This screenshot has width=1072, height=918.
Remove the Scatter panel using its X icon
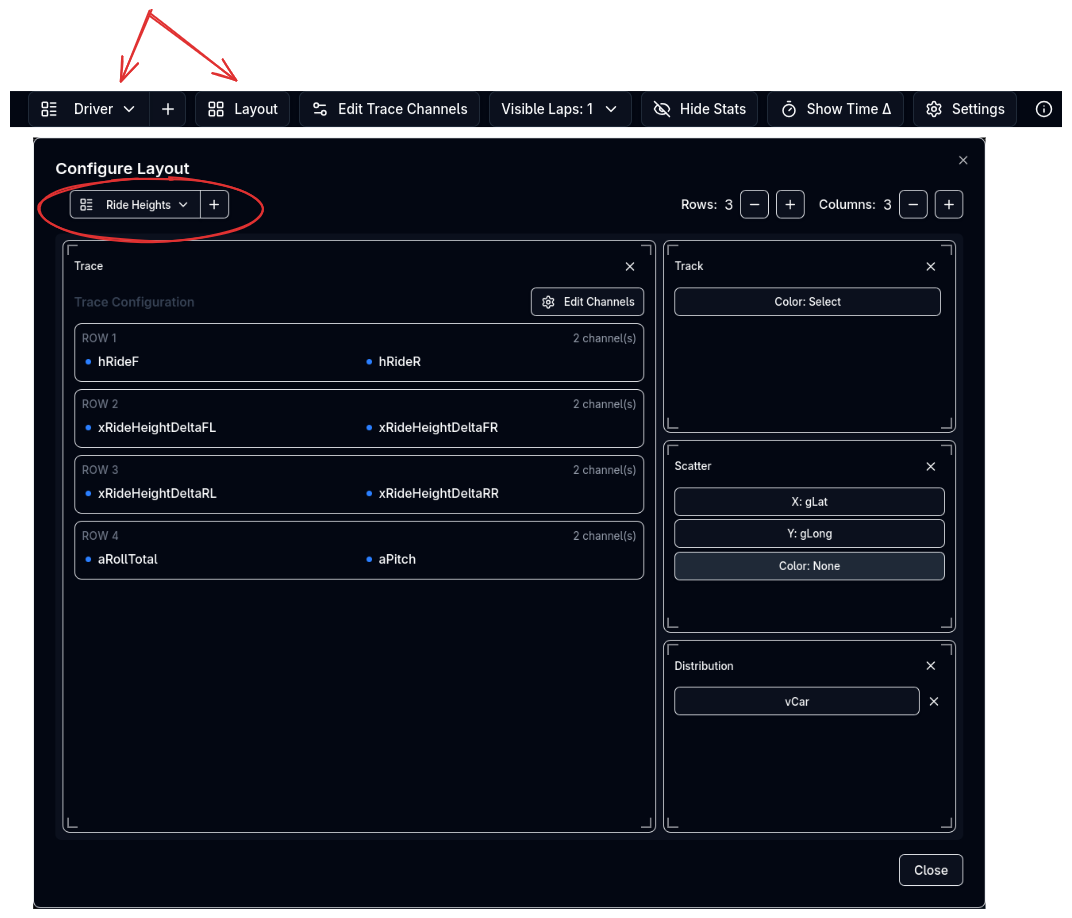click(930, 466)
